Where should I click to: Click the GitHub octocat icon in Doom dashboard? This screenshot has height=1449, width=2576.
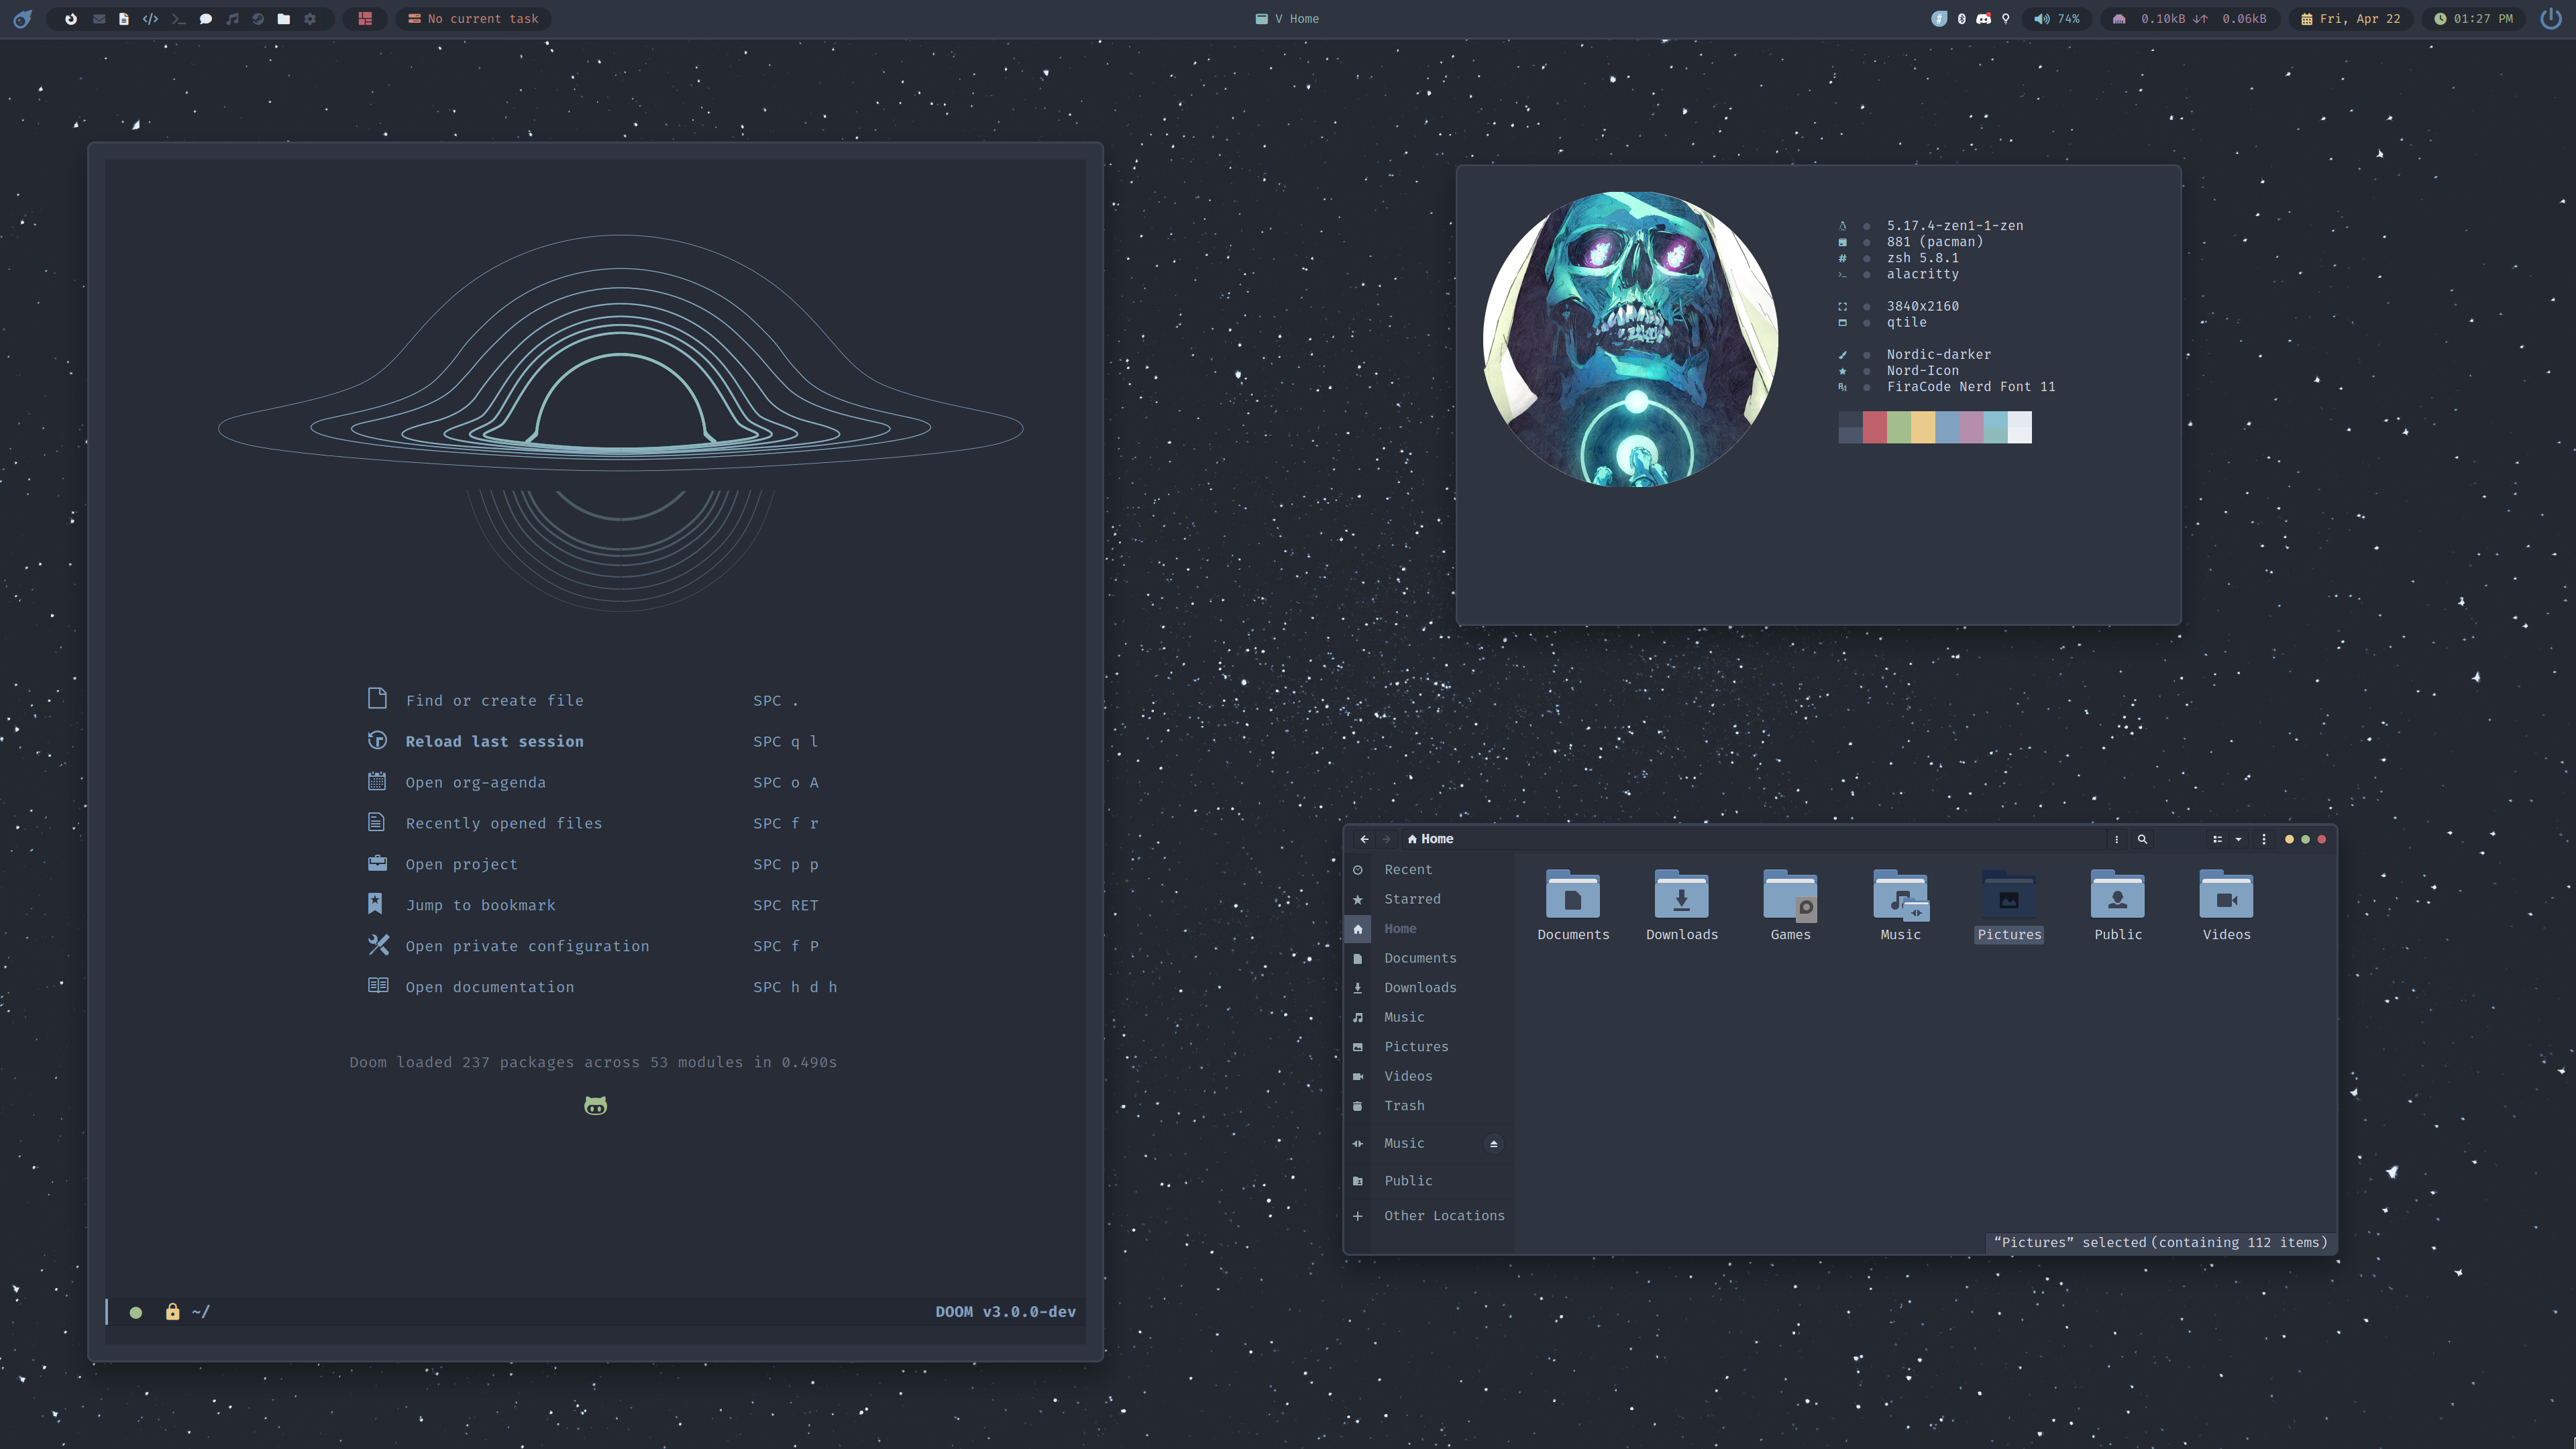pos(595,1105)
